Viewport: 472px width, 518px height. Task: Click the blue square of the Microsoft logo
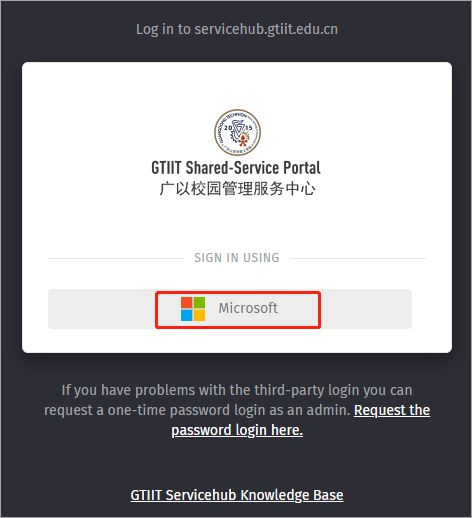(x=187, y=315)
